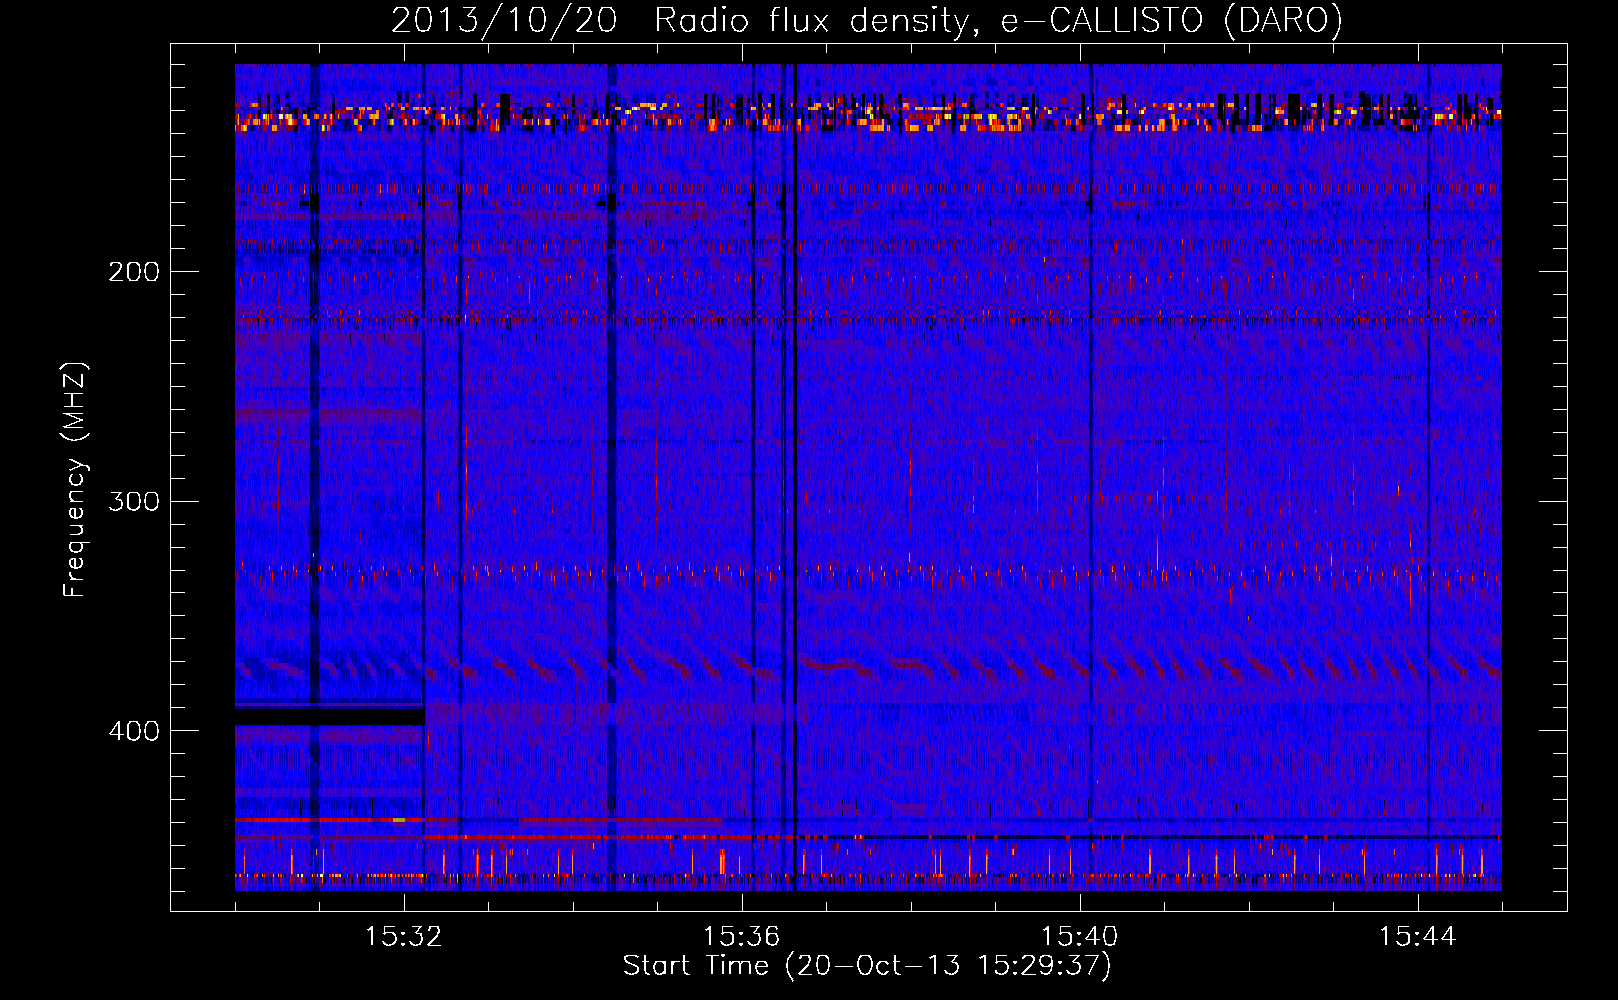Click the "15:36" time tick label
The width and height of the screenshot is (1618, 1000).
click(x=741, y=937)
